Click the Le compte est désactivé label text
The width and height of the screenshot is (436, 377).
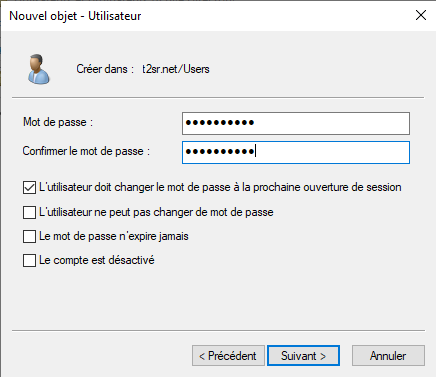(x=97, y=260)
